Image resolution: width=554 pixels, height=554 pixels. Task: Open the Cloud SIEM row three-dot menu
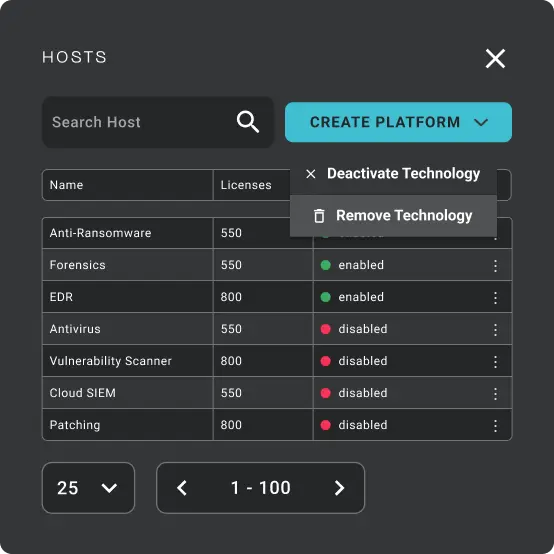point(495,394)
